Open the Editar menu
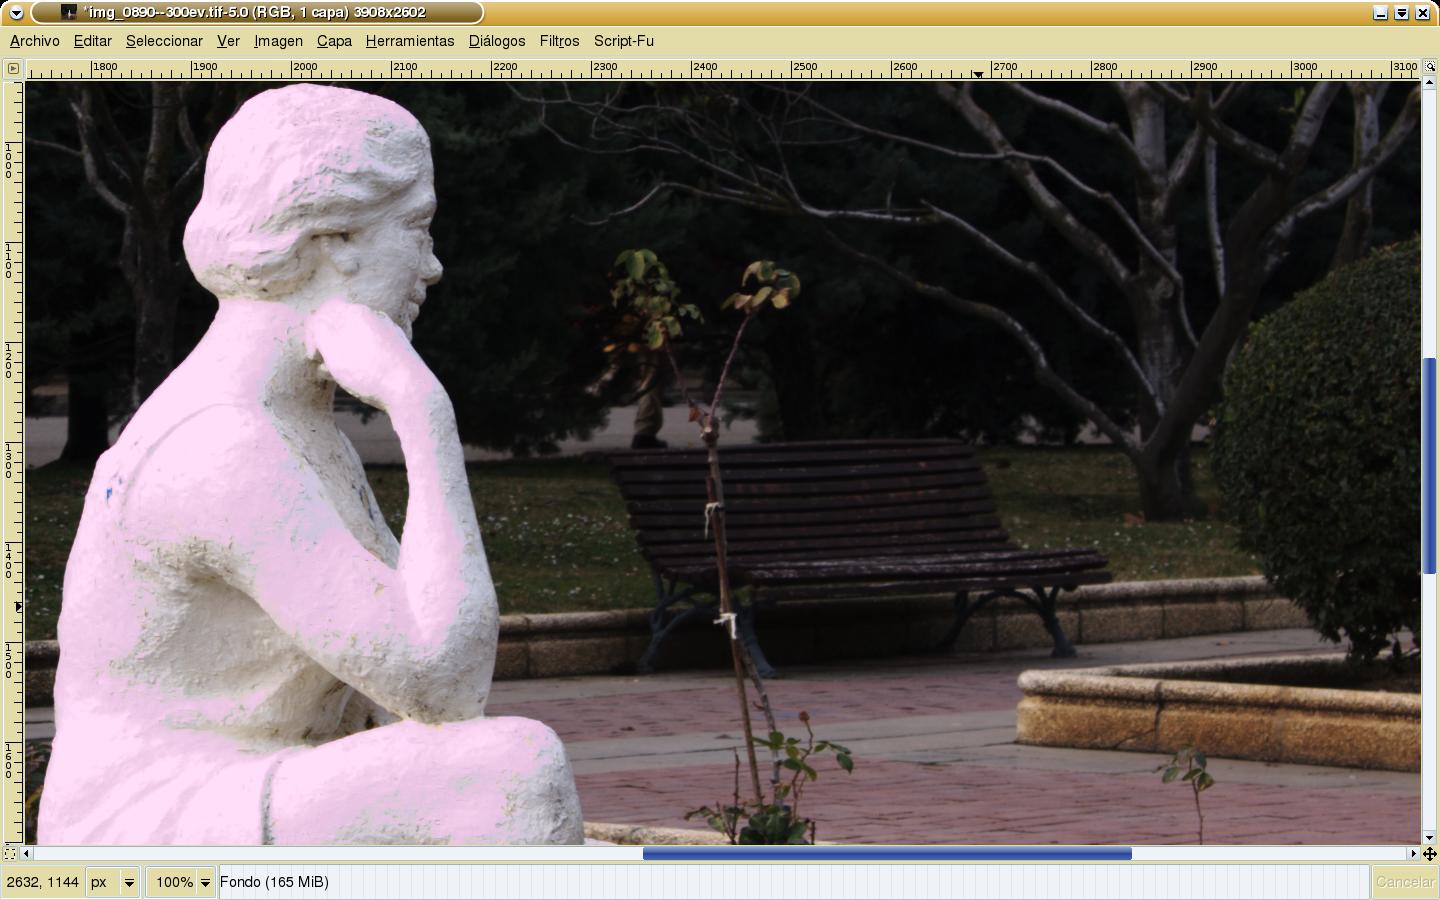This screenshot has height=900, width=1440. 92,41
